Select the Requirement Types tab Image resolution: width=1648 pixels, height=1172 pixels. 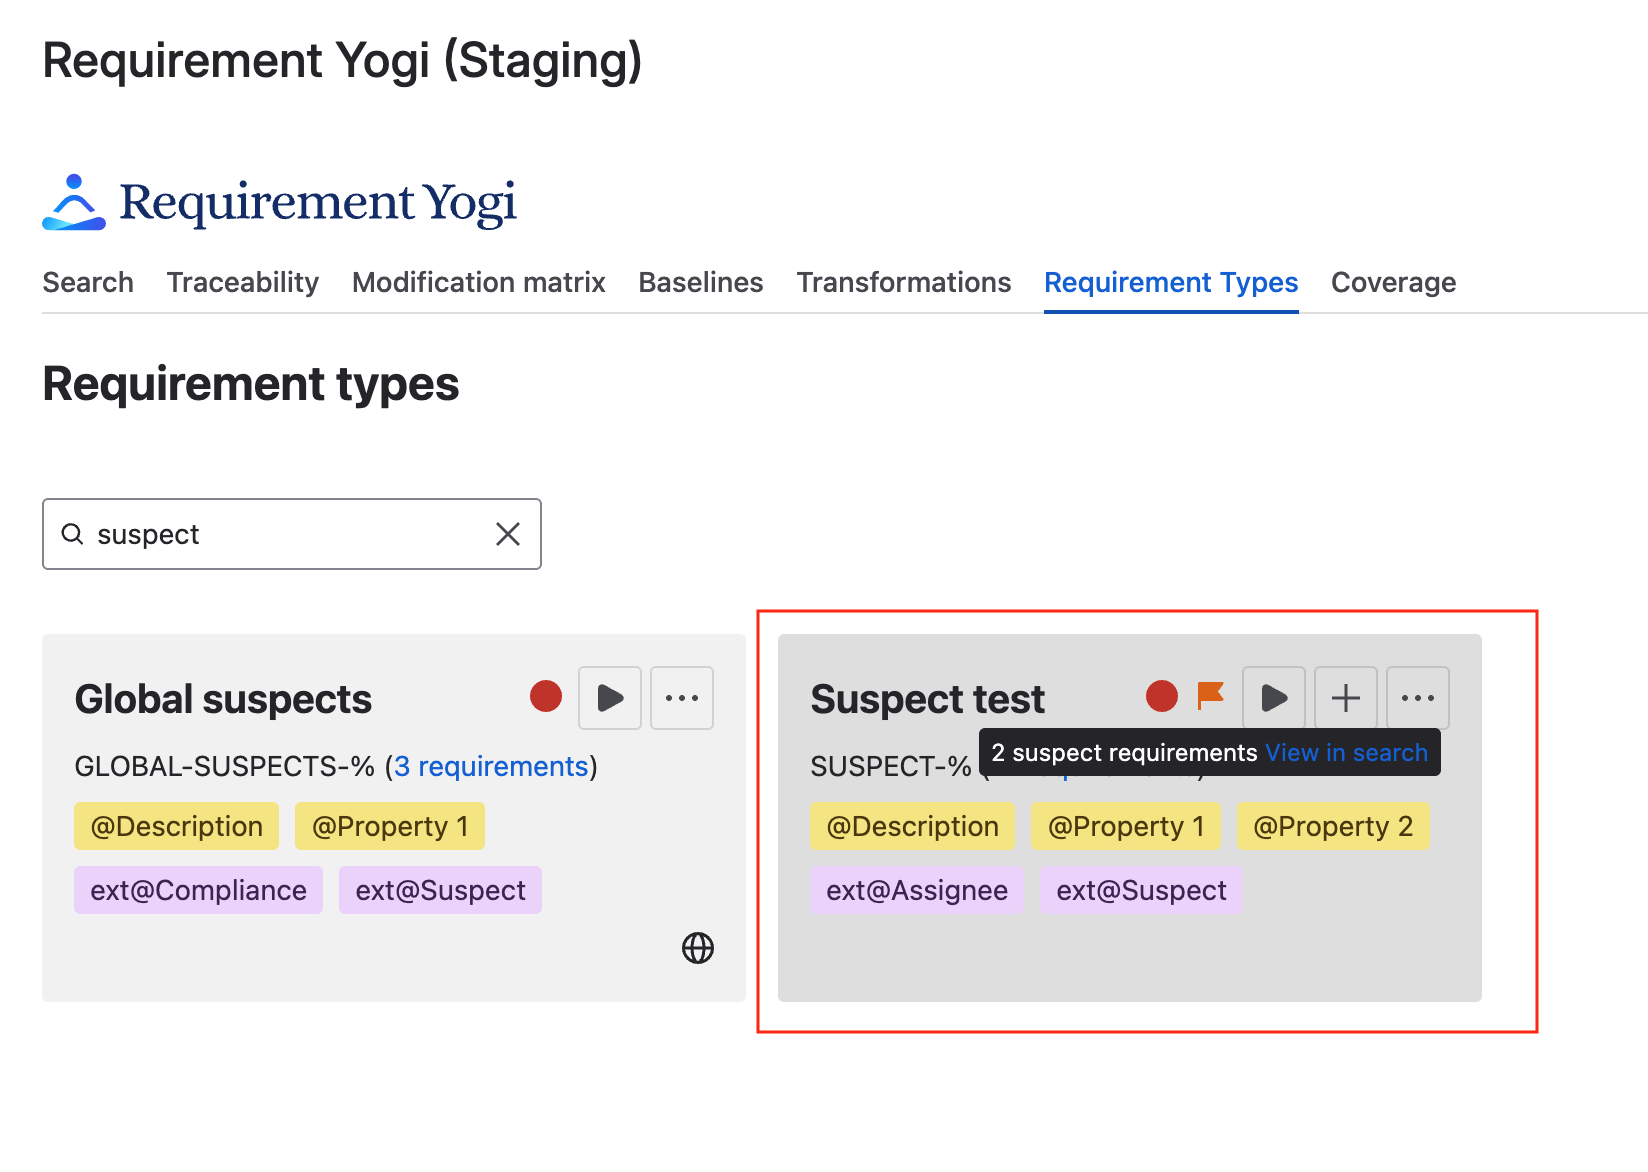(x=1171, y=283)
